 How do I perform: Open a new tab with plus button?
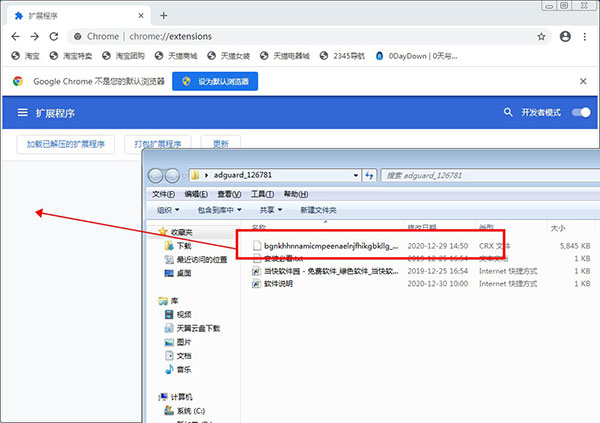(x=164, y=16)
